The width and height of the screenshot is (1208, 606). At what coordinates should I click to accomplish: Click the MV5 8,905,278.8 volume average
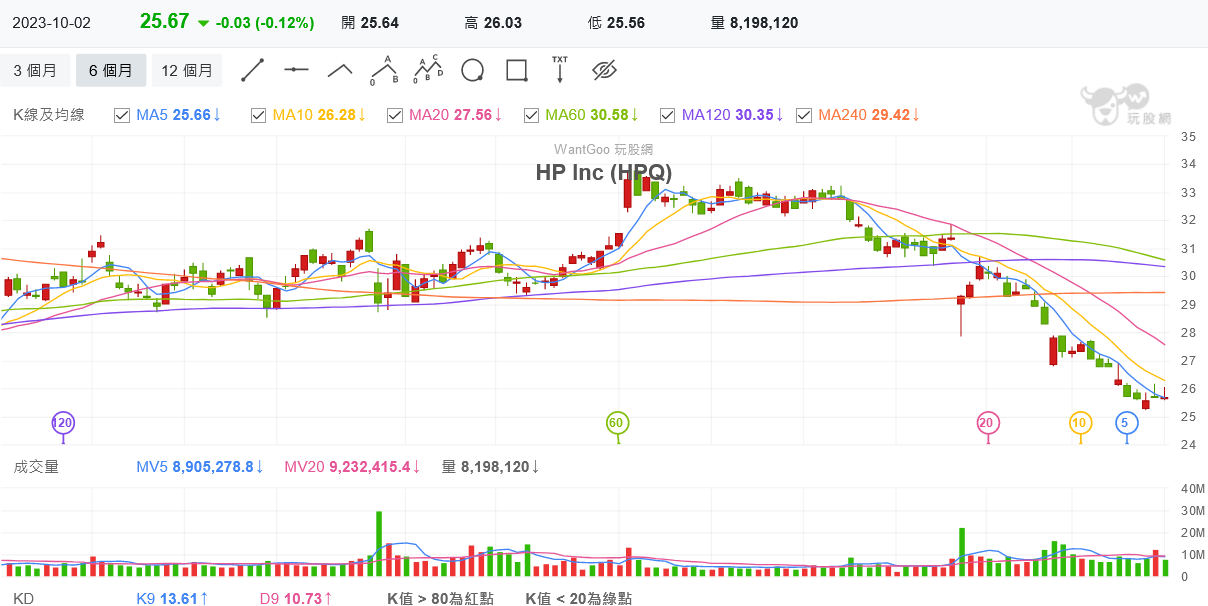(x=199, y=466)
